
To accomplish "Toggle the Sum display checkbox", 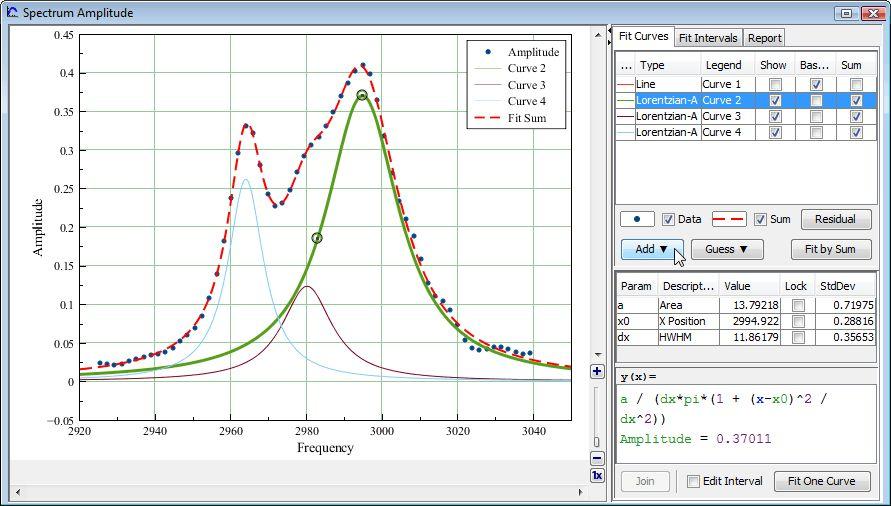I will point(760,219).
